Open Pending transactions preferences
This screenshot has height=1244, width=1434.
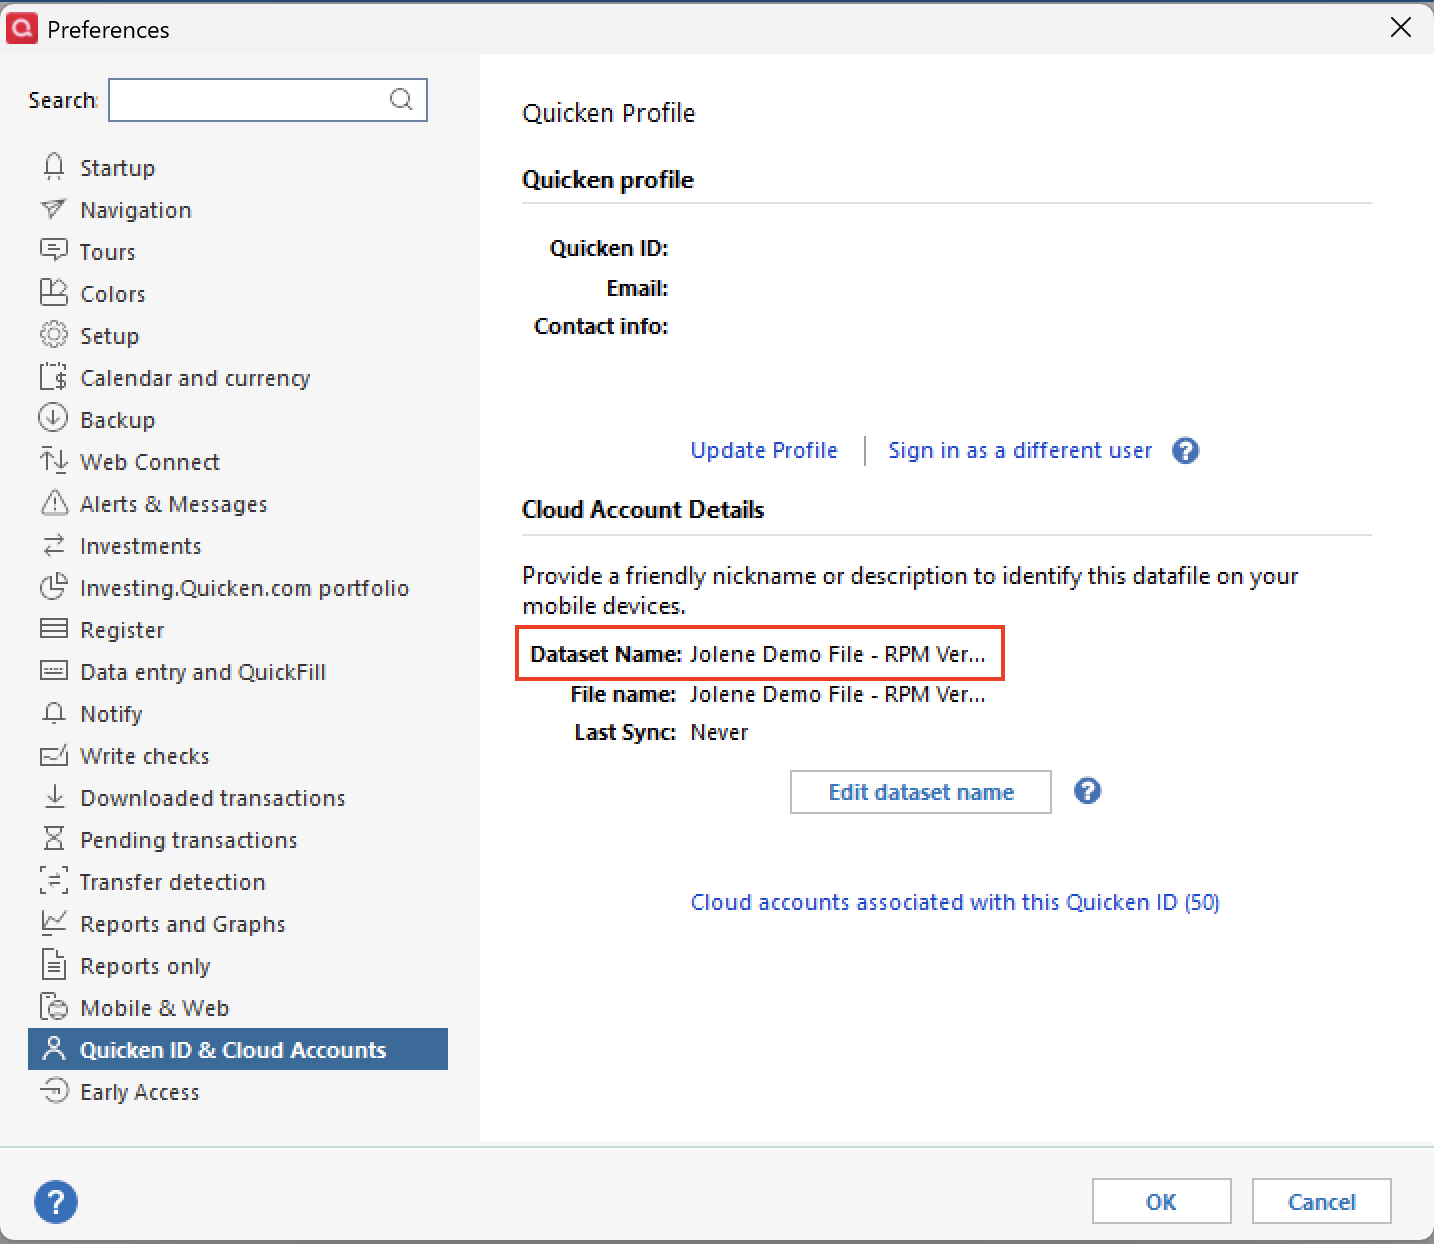[188, 840]
